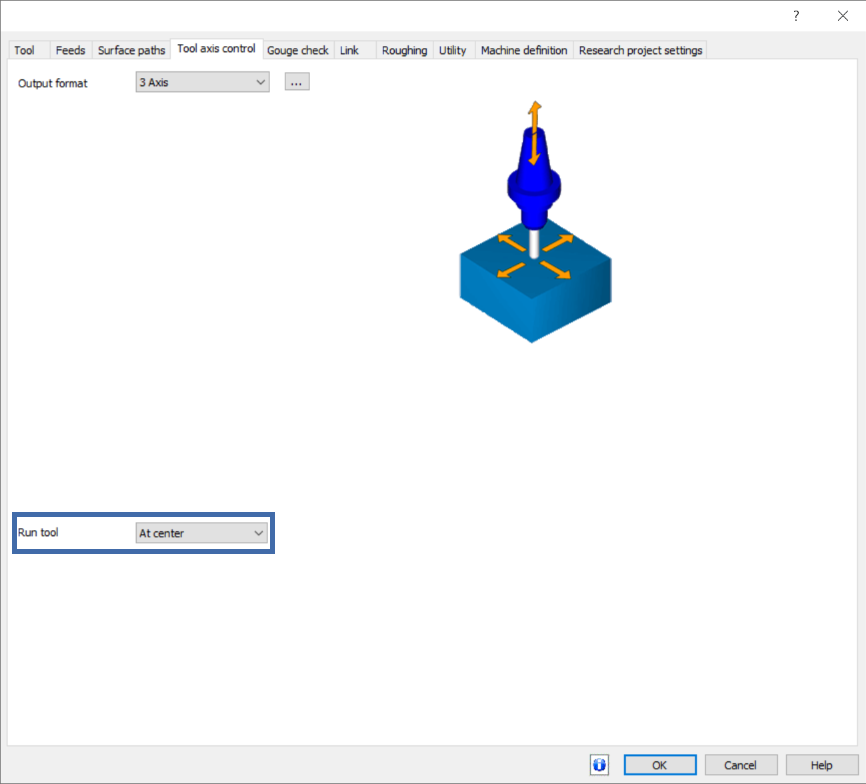
Task: Open the Roughing tab
Action: point(404,50)
